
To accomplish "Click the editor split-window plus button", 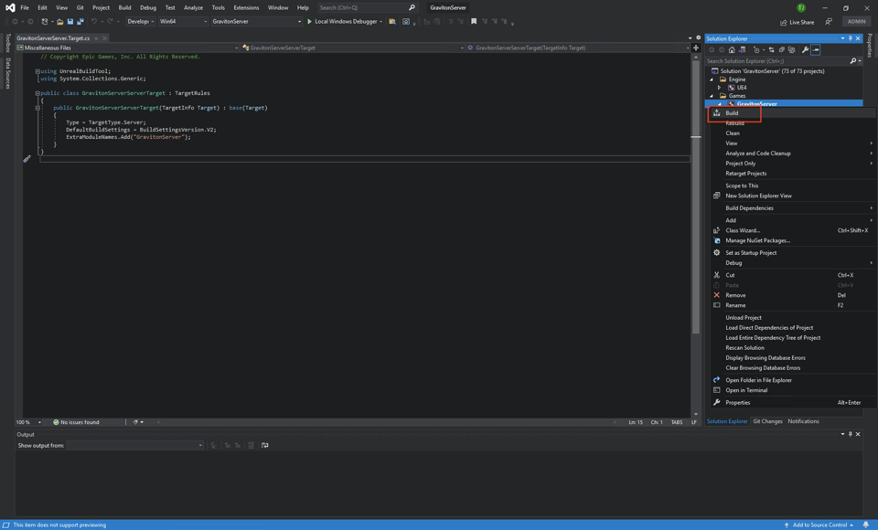I will 696,48.
